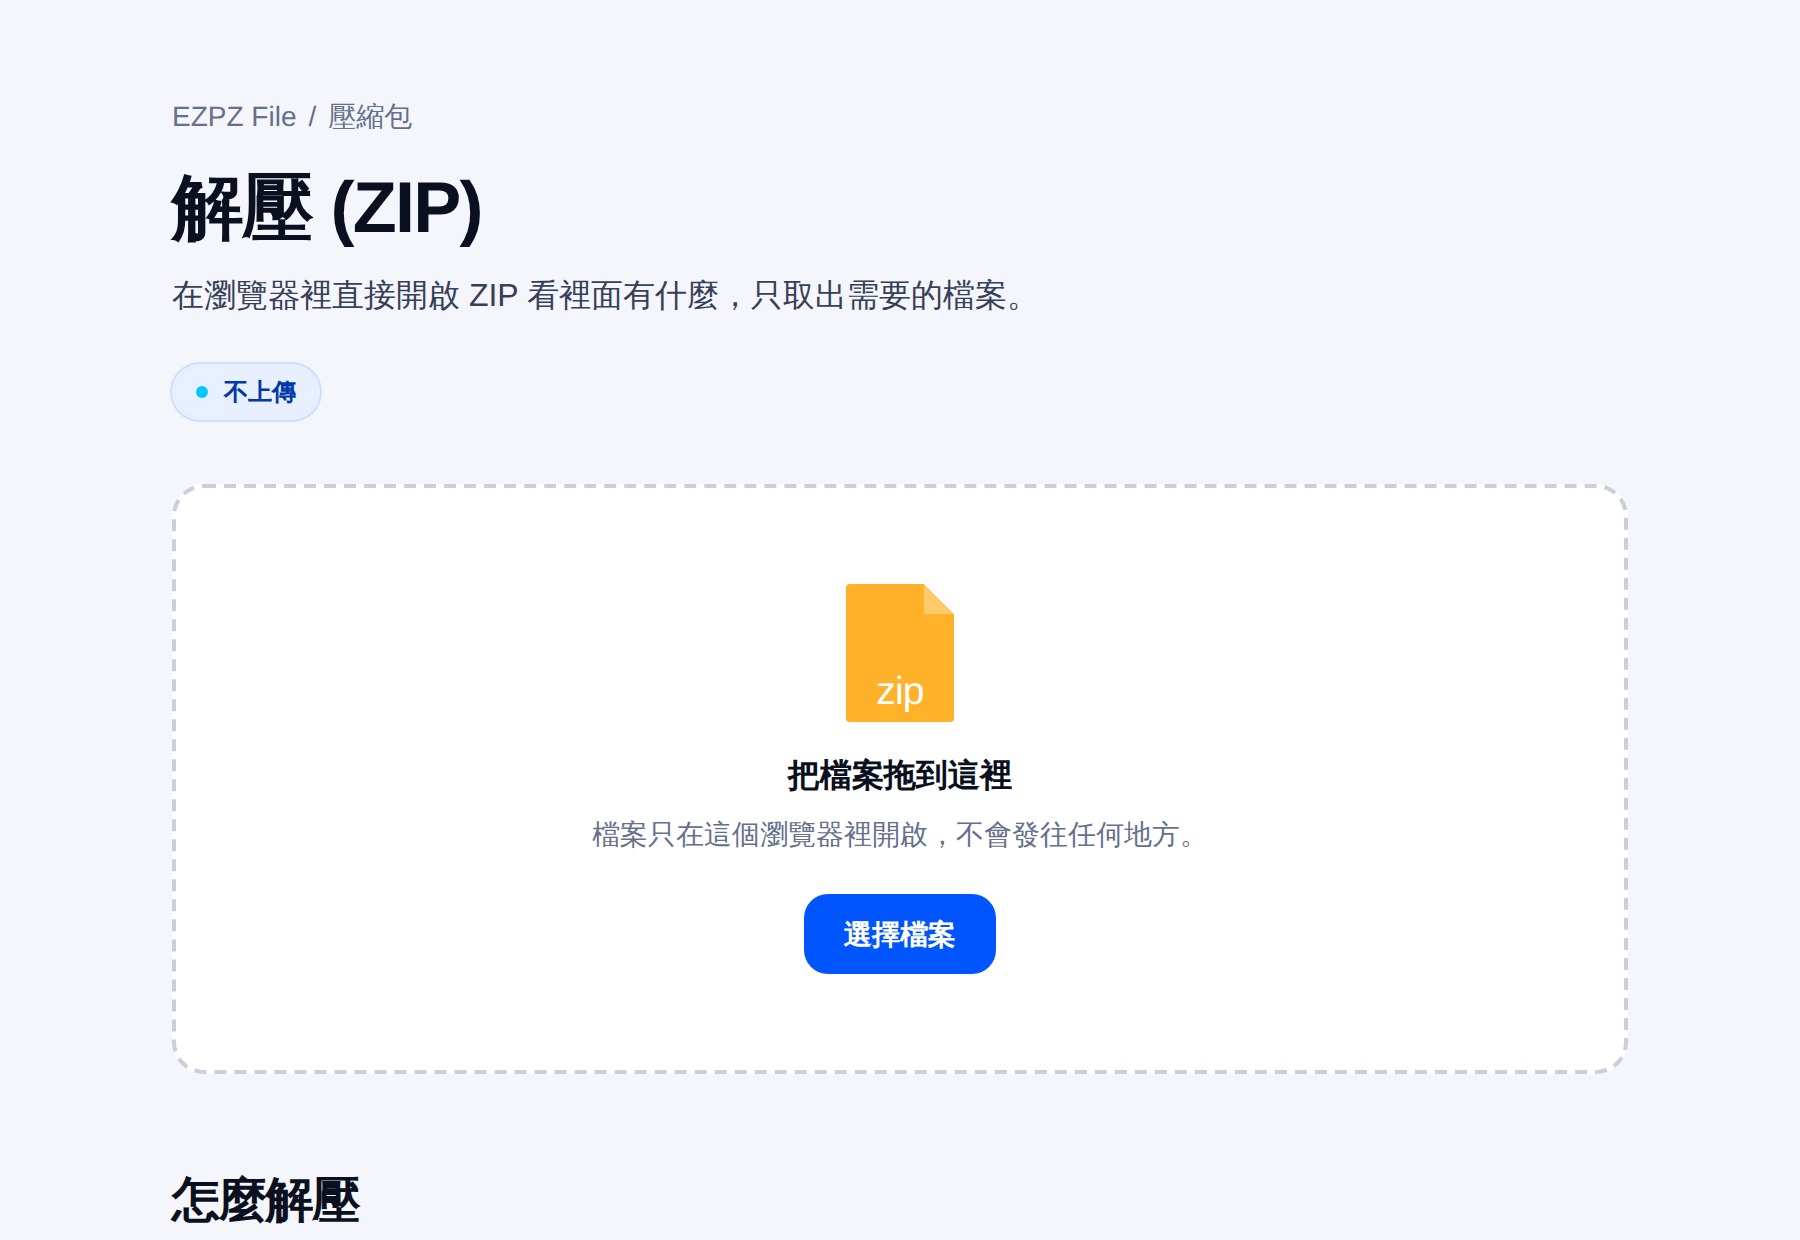Viewport: 1800px width, 1240px height.
Task: Open the EZPZ File breadcrumb link
Action: click(234, 117)
